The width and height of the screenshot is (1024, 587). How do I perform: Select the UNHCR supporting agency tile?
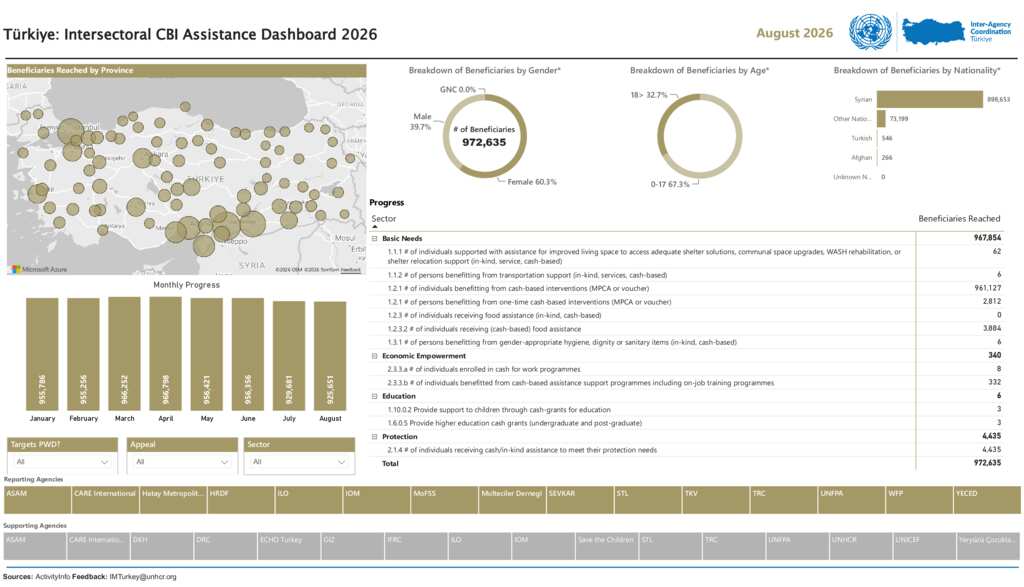click(861, 547)
